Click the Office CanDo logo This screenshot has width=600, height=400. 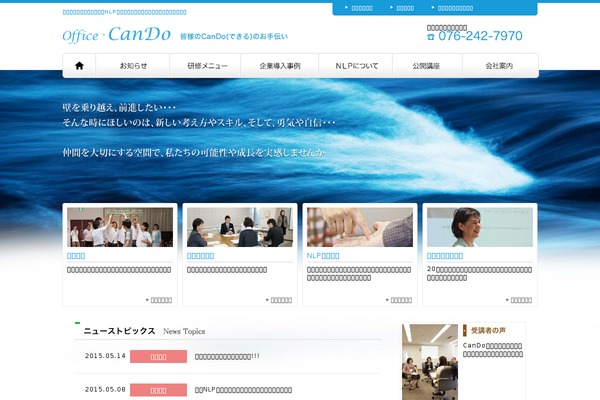click(116, 34)
